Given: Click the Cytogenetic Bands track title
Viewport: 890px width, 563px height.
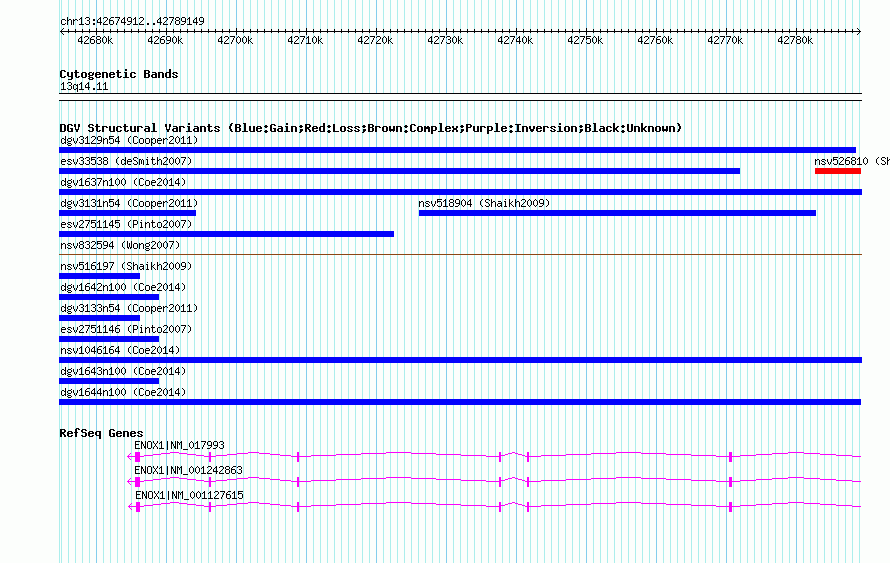Looking at the screenshot, I should 119,74.
